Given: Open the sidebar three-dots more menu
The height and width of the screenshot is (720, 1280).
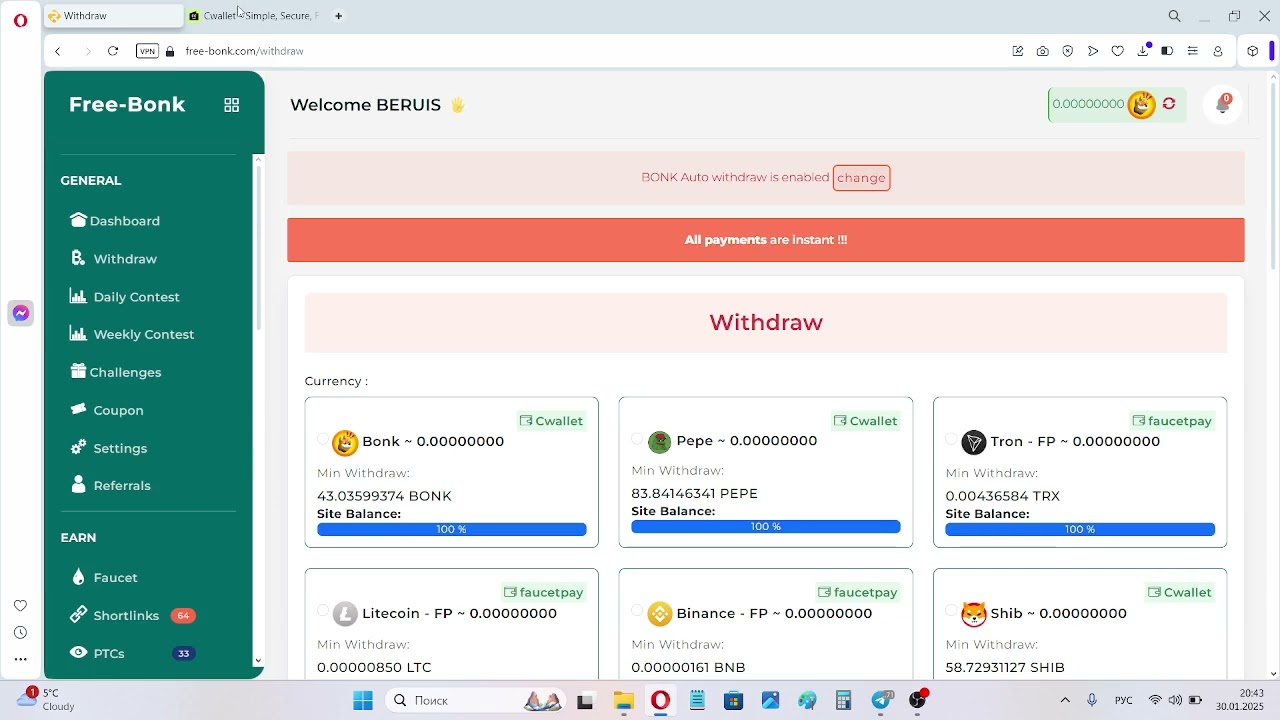Looking at the screenshot, I should pyautogui.click(x=20, y=659).
